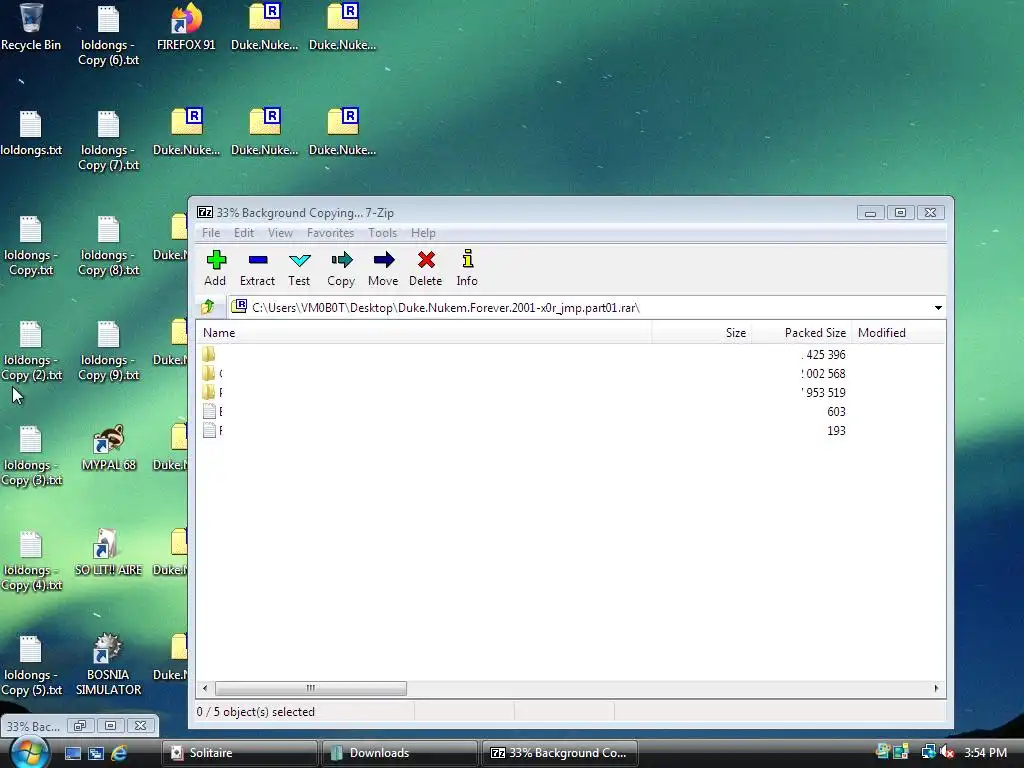The height and width of the screenshot is (768, 1024).
Task: Click Show Desktop quick launch icon
Action: click(72, 753)
